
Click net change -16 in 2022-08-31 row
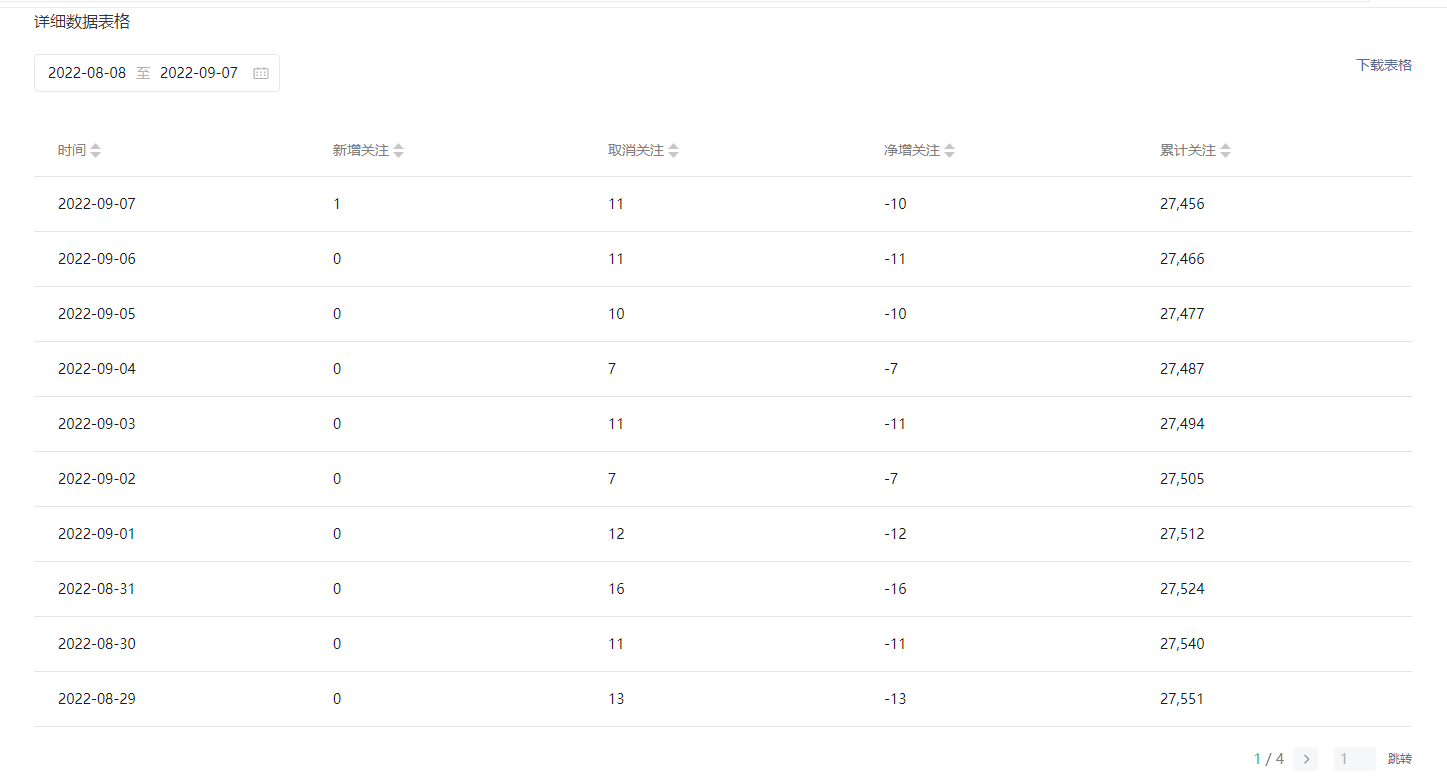tap(895, 589)
